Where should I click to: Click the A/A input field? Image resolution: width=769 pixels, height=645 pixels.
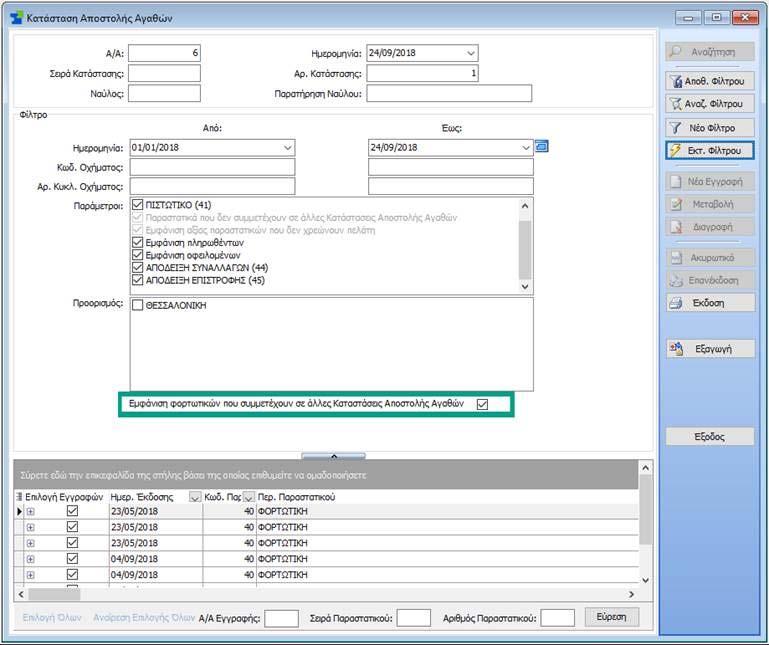point(164,53)
